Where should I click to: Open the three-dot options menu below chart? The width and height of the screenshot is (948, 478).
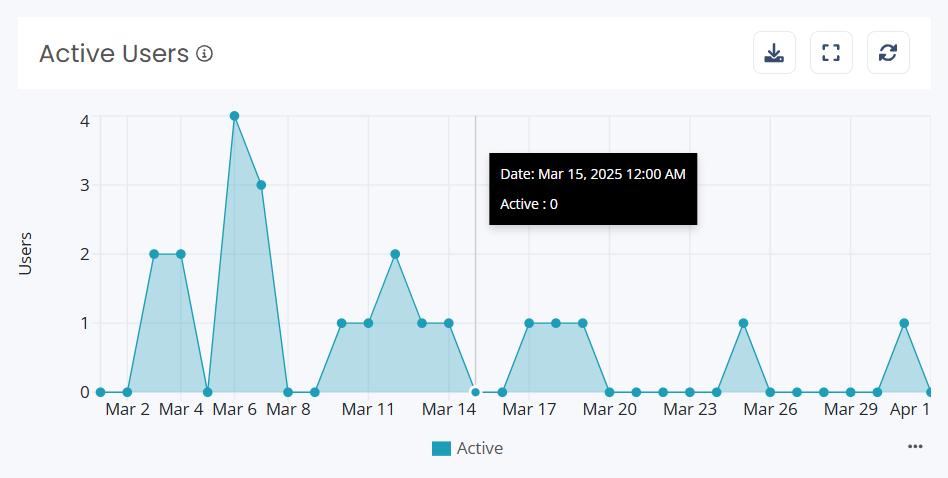[x=915, y=446]
